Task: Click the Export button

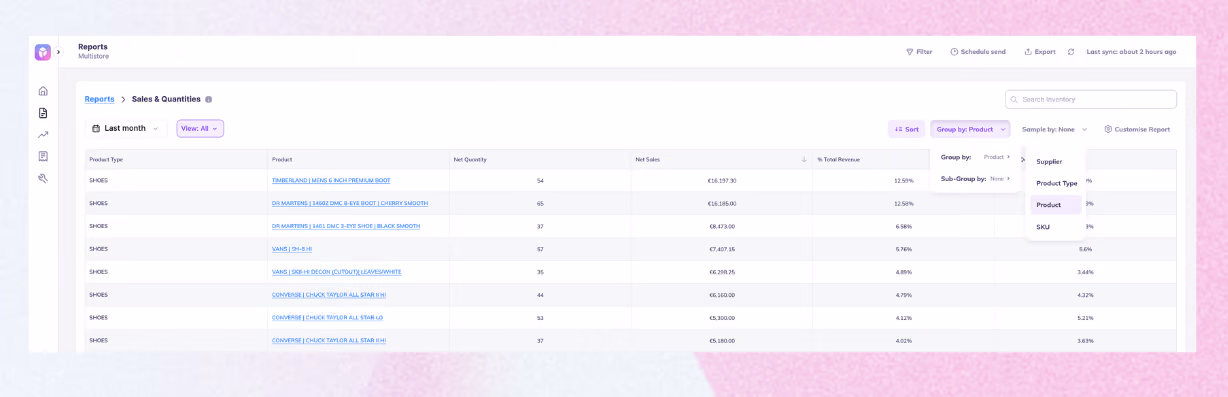Action: (x=1040, y=52)
